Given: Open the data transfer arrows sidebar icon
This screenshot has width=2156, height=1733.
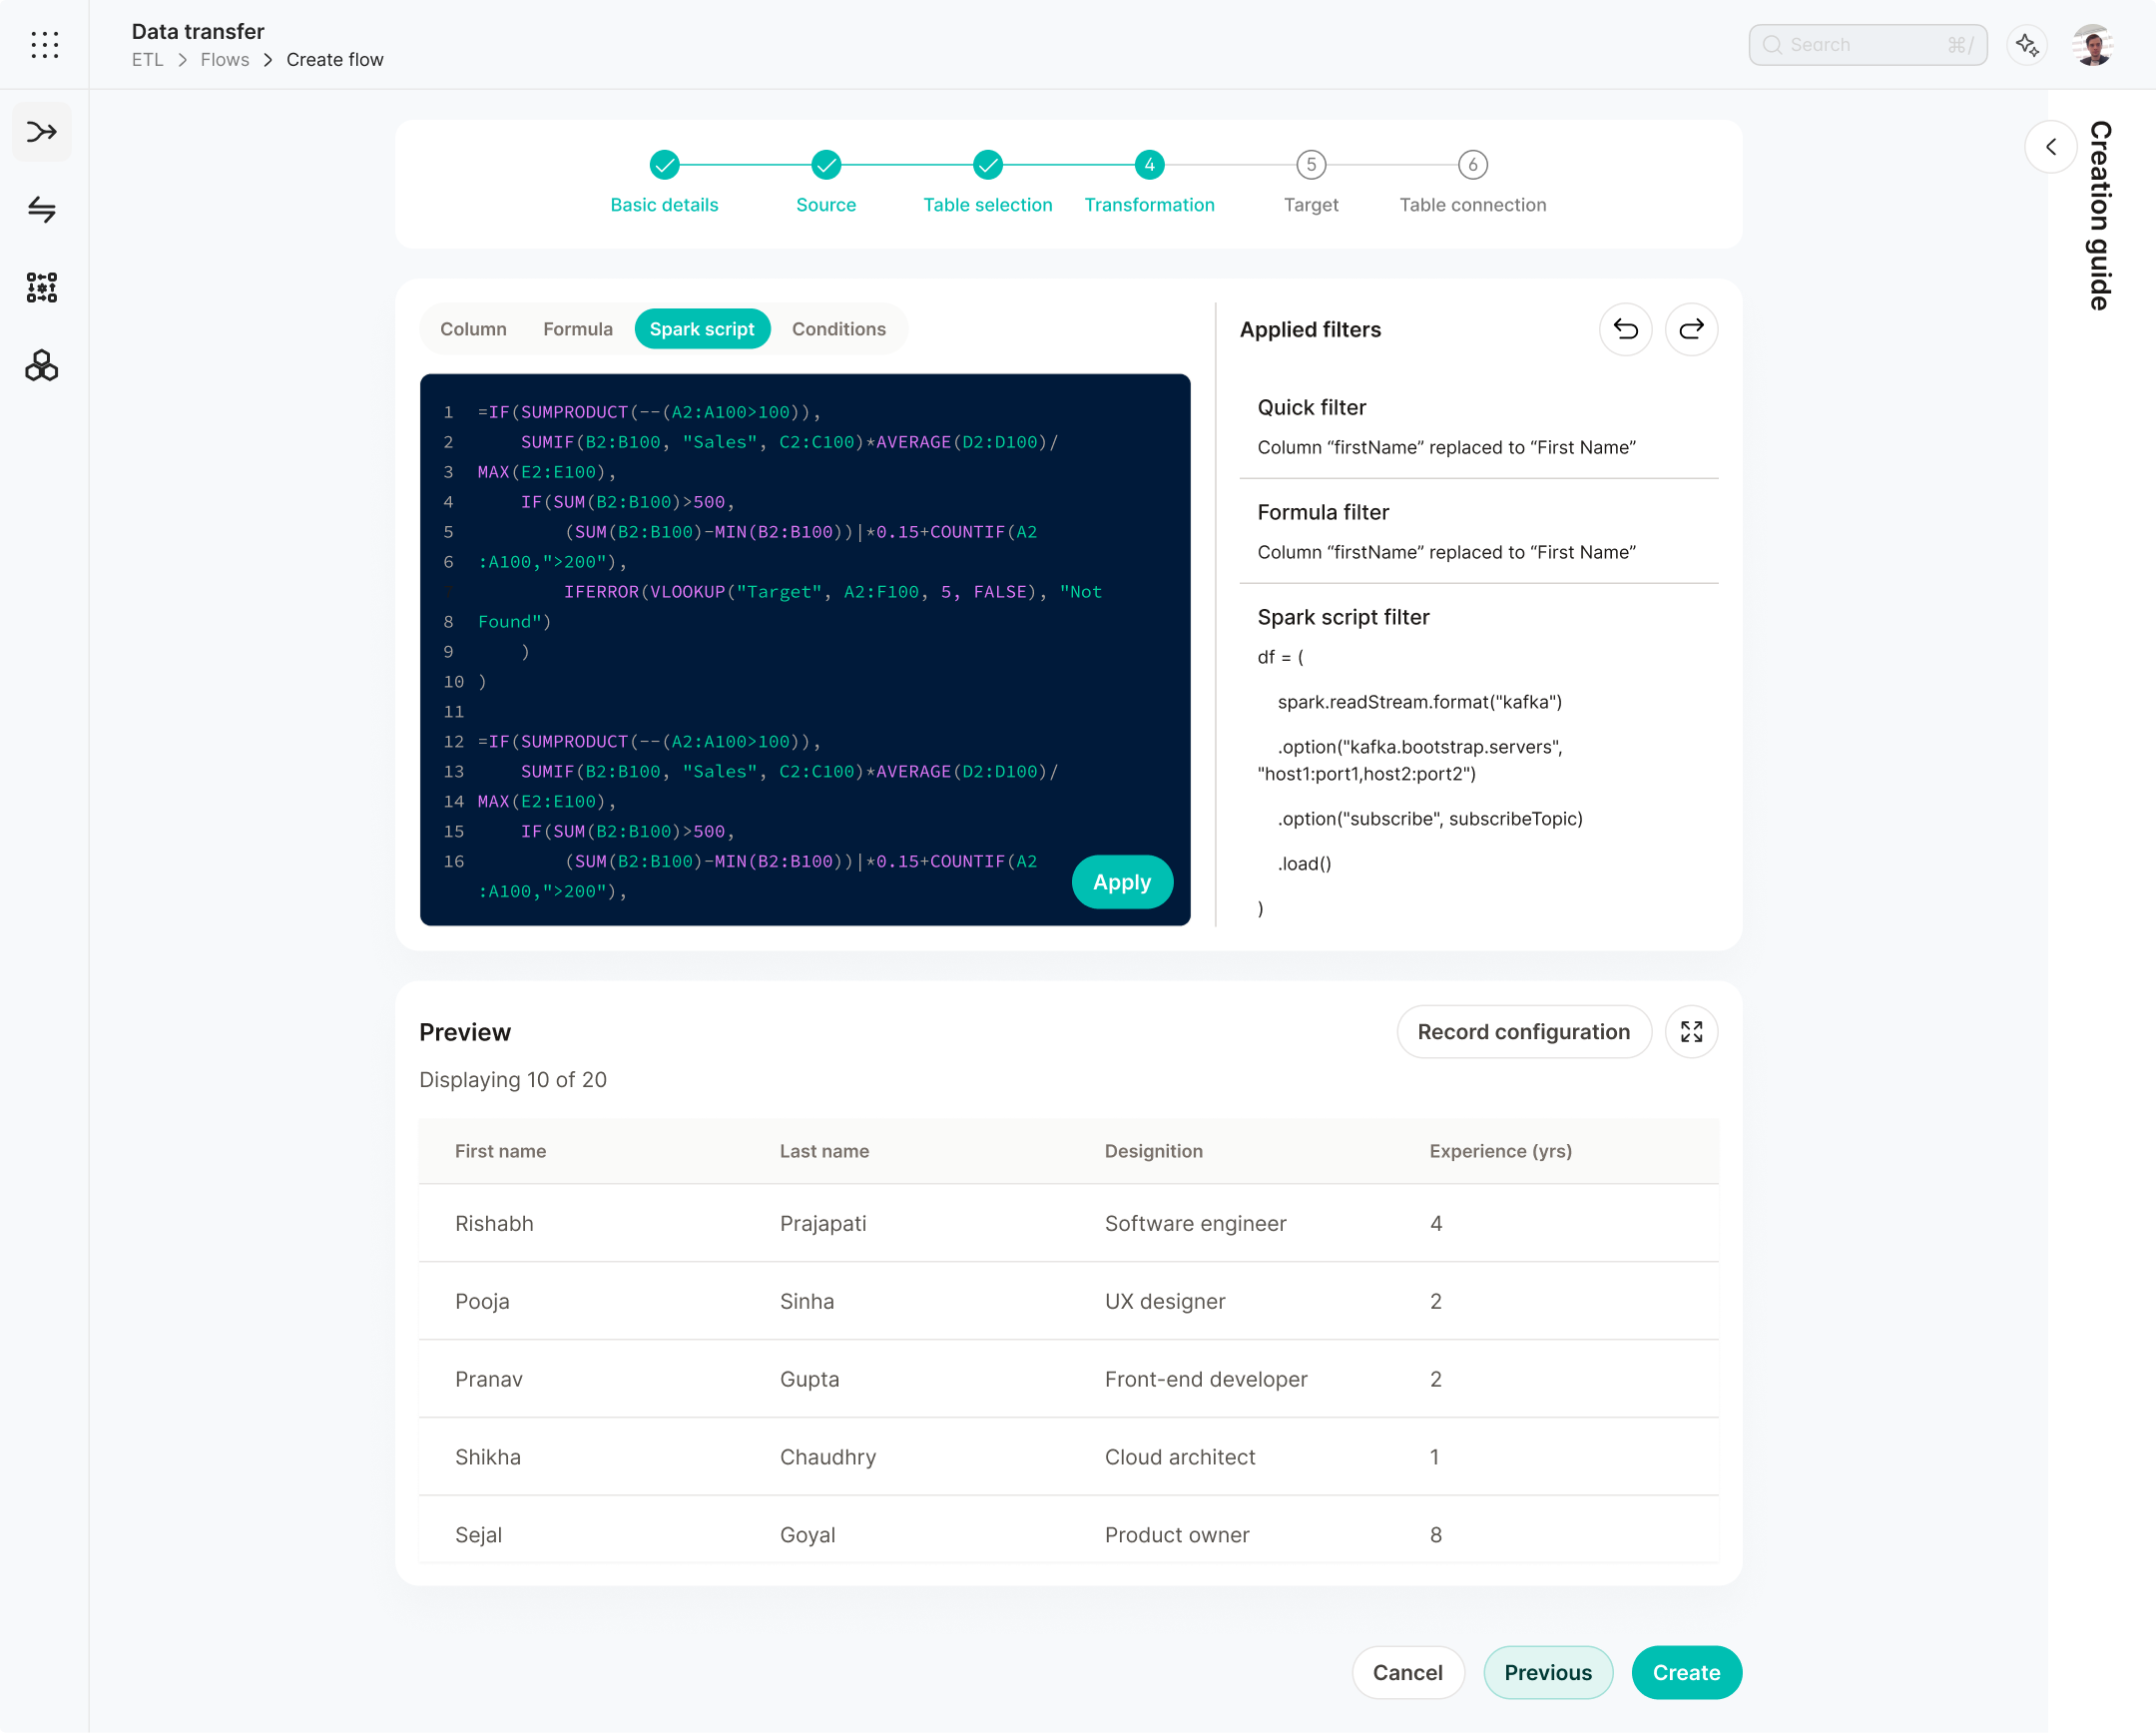Looking at the screenshot, I should (x=42, y=209).
